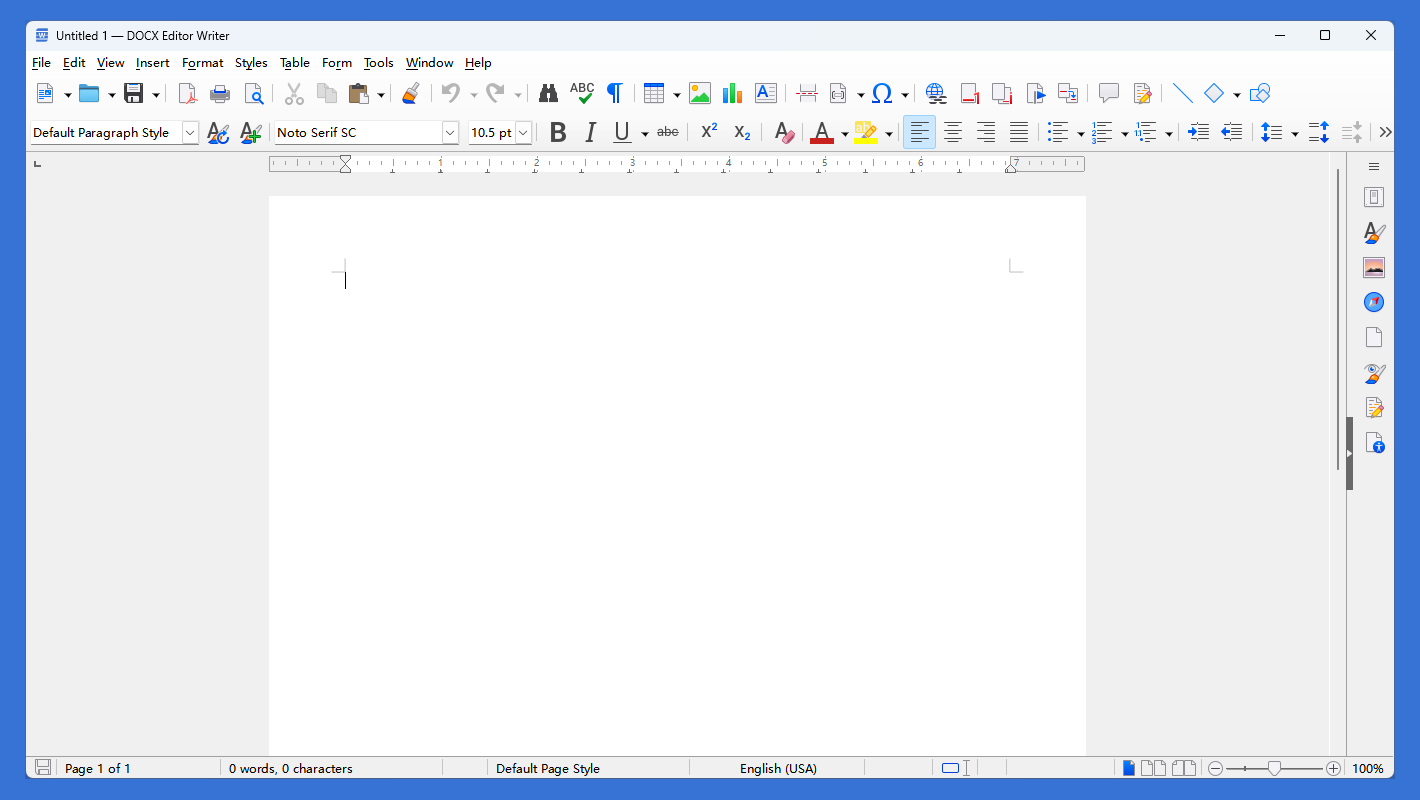Image resolution: width=1420 pixels, height=800 pixels.
Task: Toggle italic formatting
Action: pos(590,132)
